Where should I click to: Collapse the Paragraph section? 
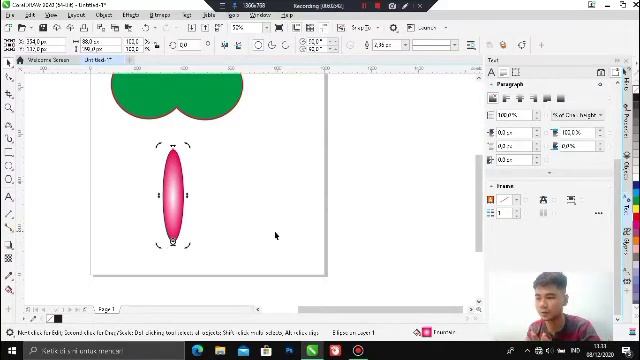click(491, 84)
